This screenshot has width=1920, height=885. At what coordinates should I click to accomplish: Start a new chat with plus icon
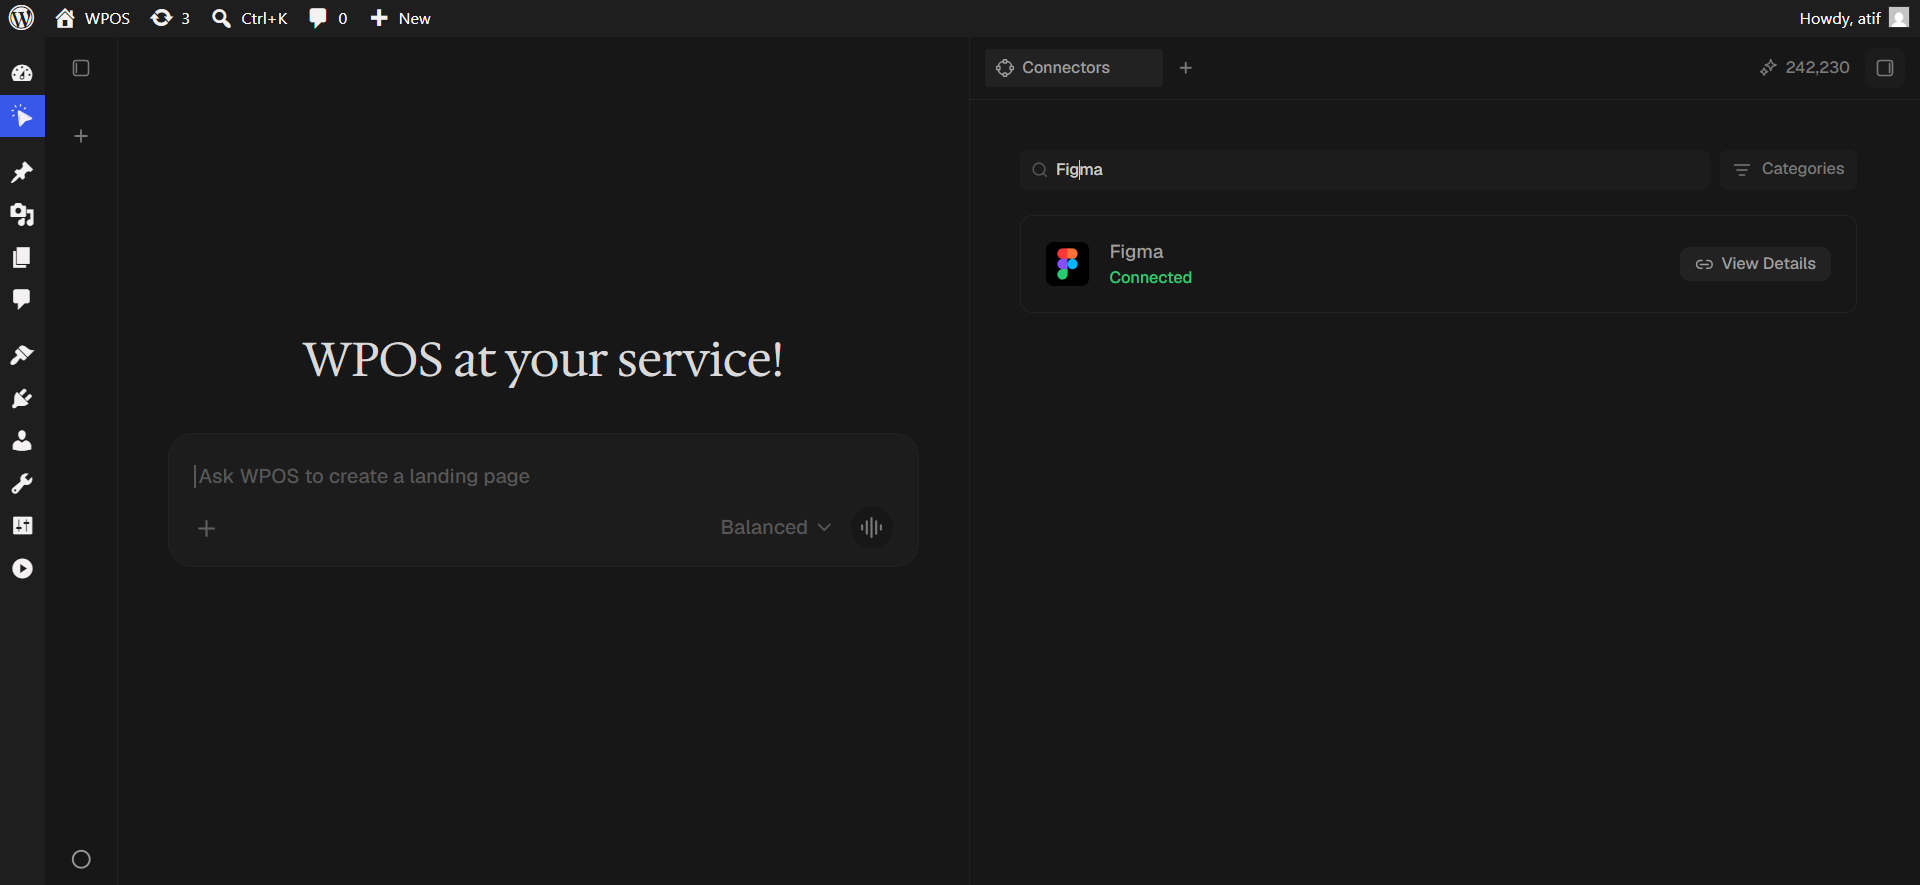click(81, 136)
